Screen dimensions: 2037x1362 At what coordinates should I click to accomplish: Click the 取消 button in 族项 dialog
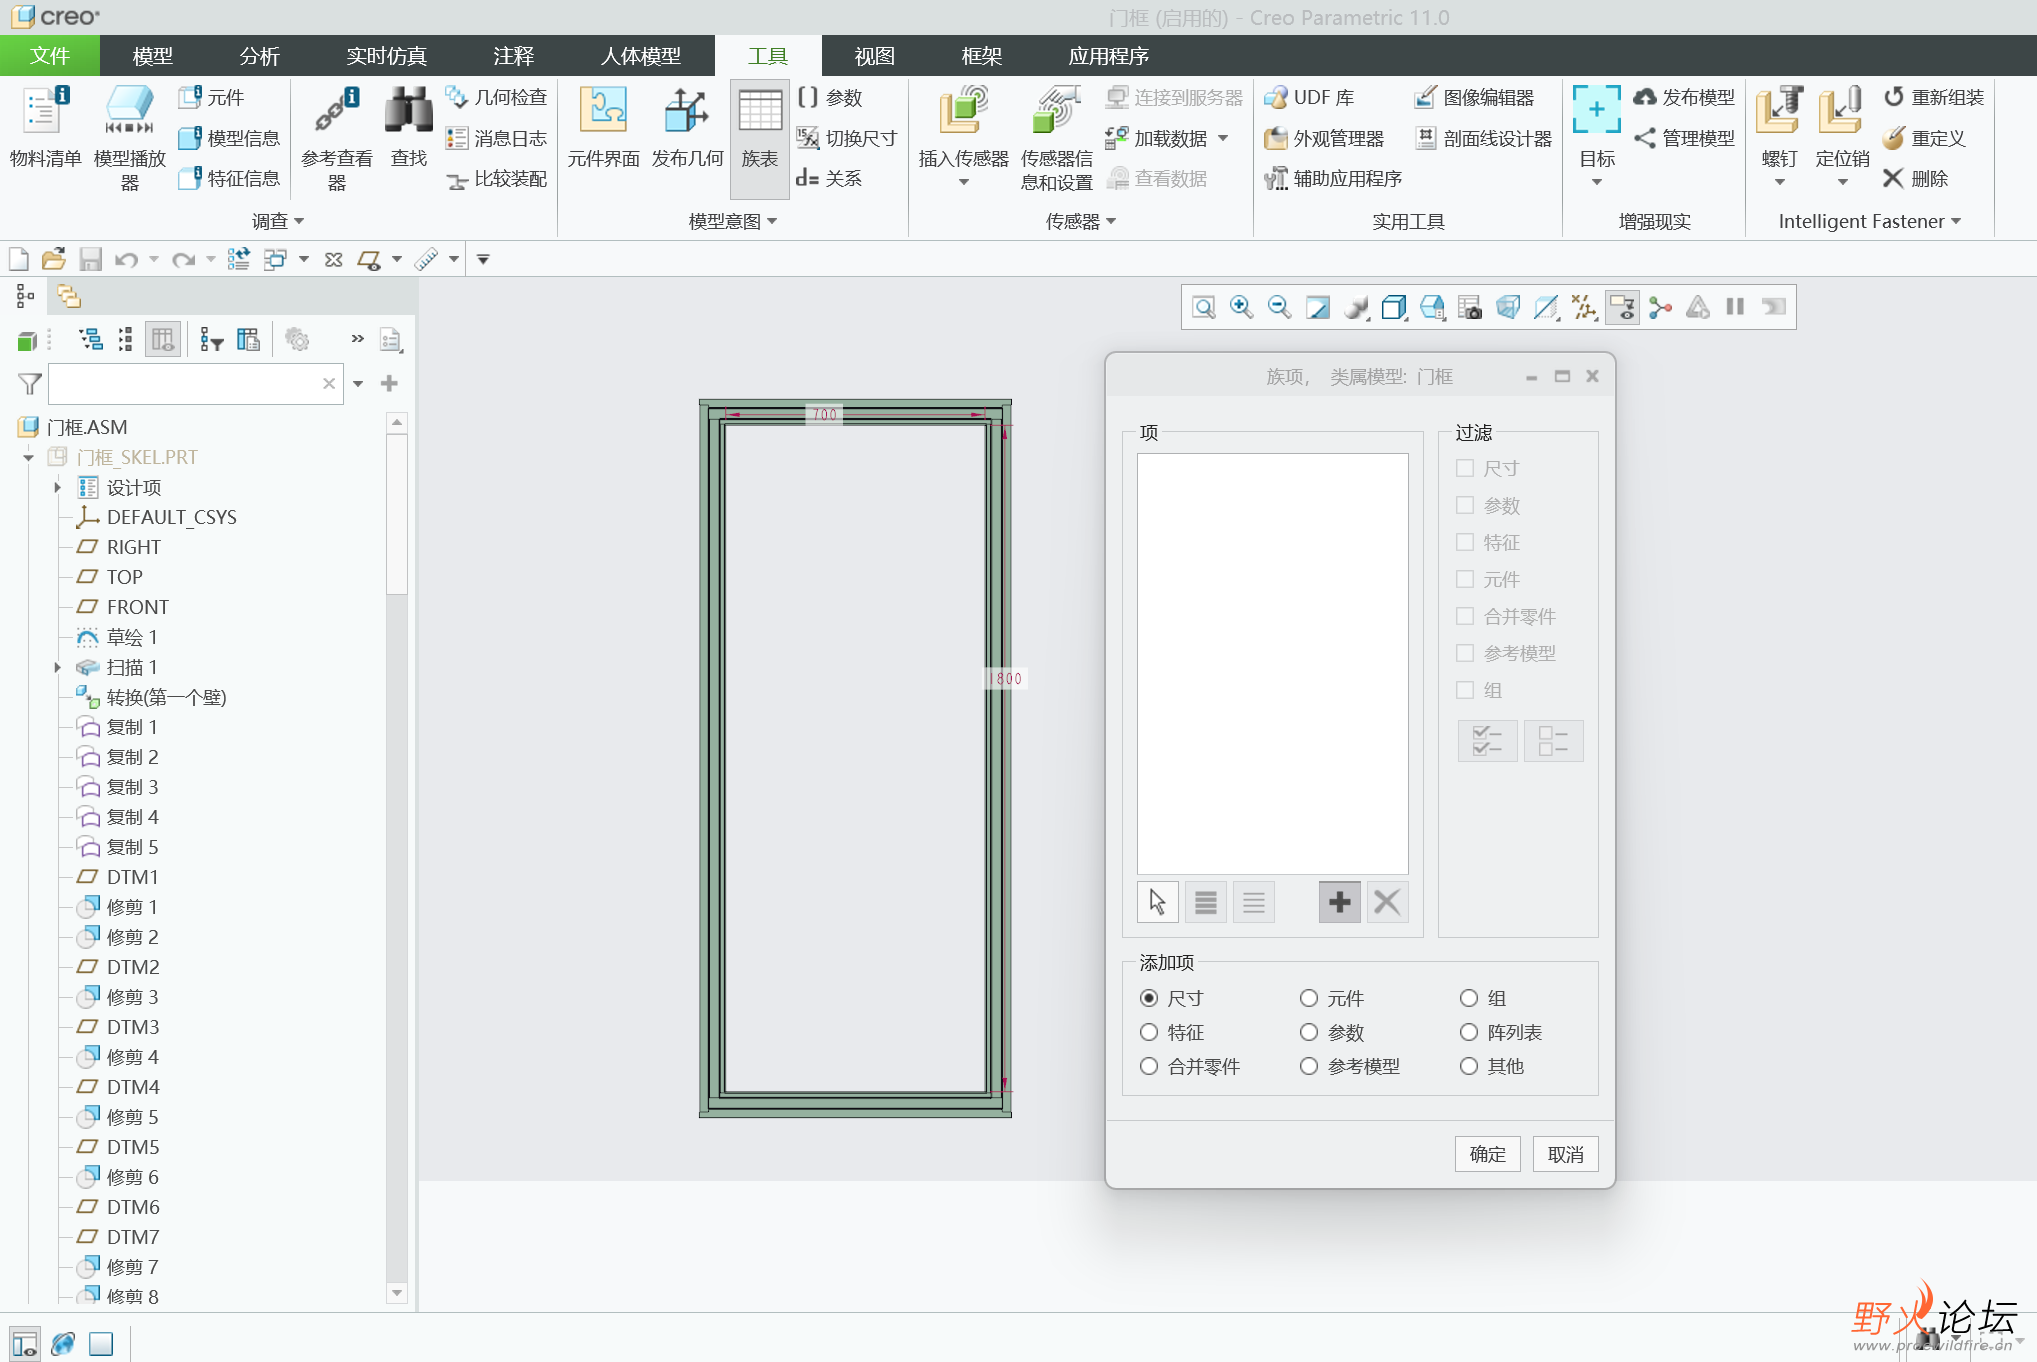[1565, 1154]
